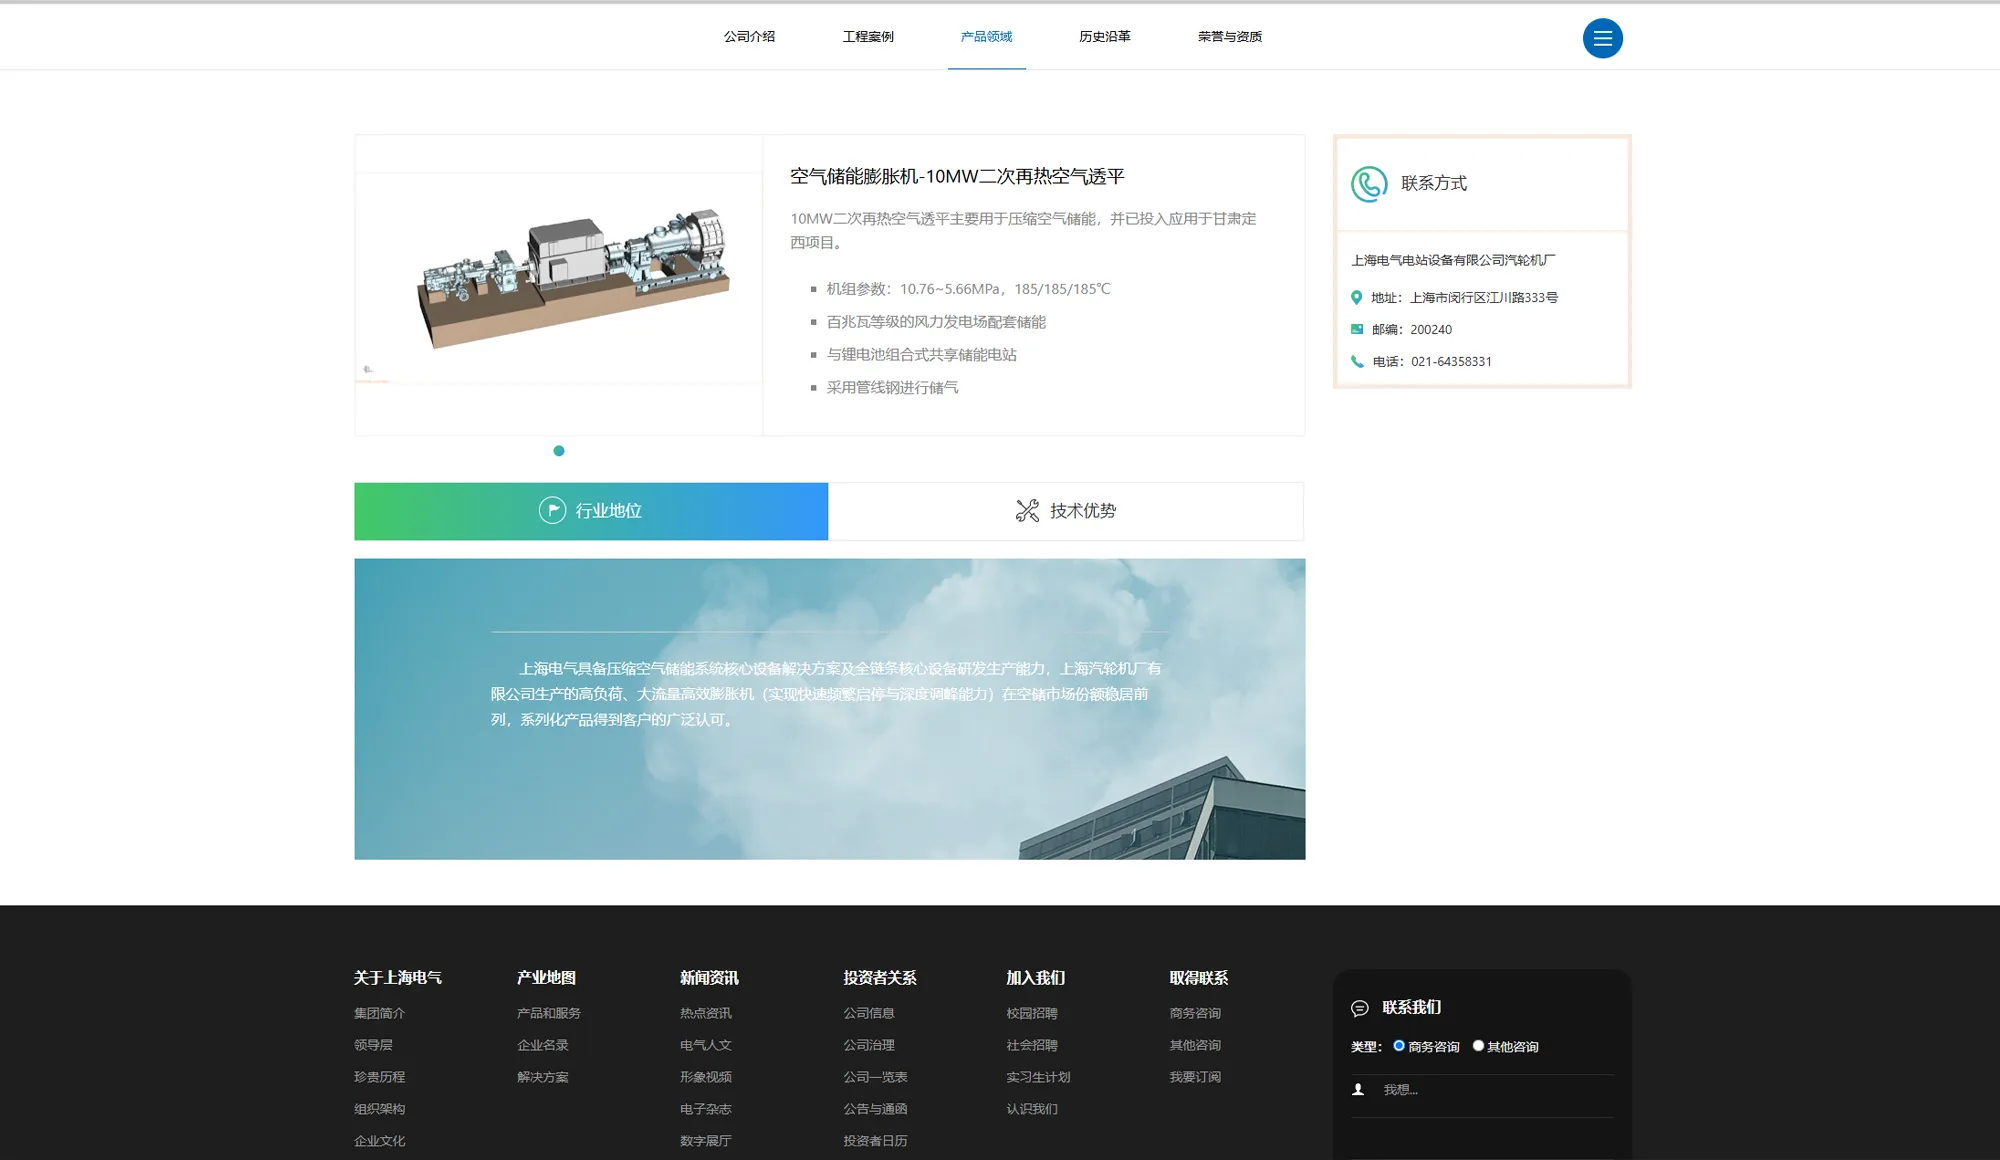2000x1160 pixels.
Task: Click the carousel dot indicator below image
Action: click(x=559, y=451)
